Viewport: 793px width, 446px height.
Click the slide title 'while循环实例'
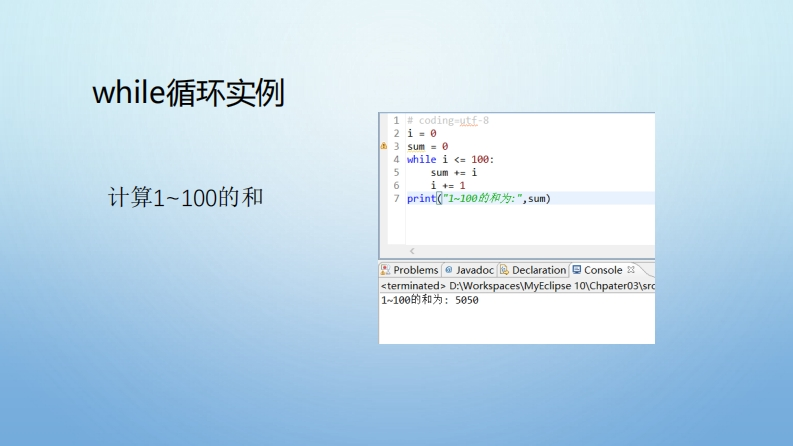(188, 93)
